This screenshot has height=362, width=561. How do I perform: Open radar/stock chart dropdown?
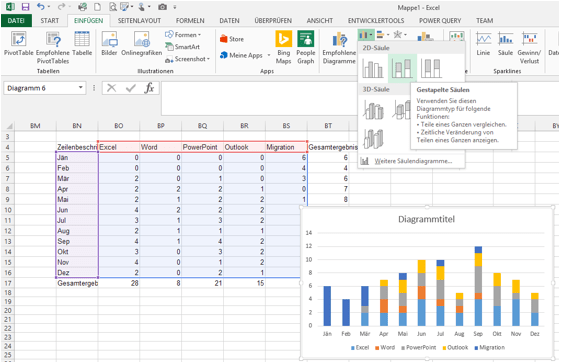point(400,35)
